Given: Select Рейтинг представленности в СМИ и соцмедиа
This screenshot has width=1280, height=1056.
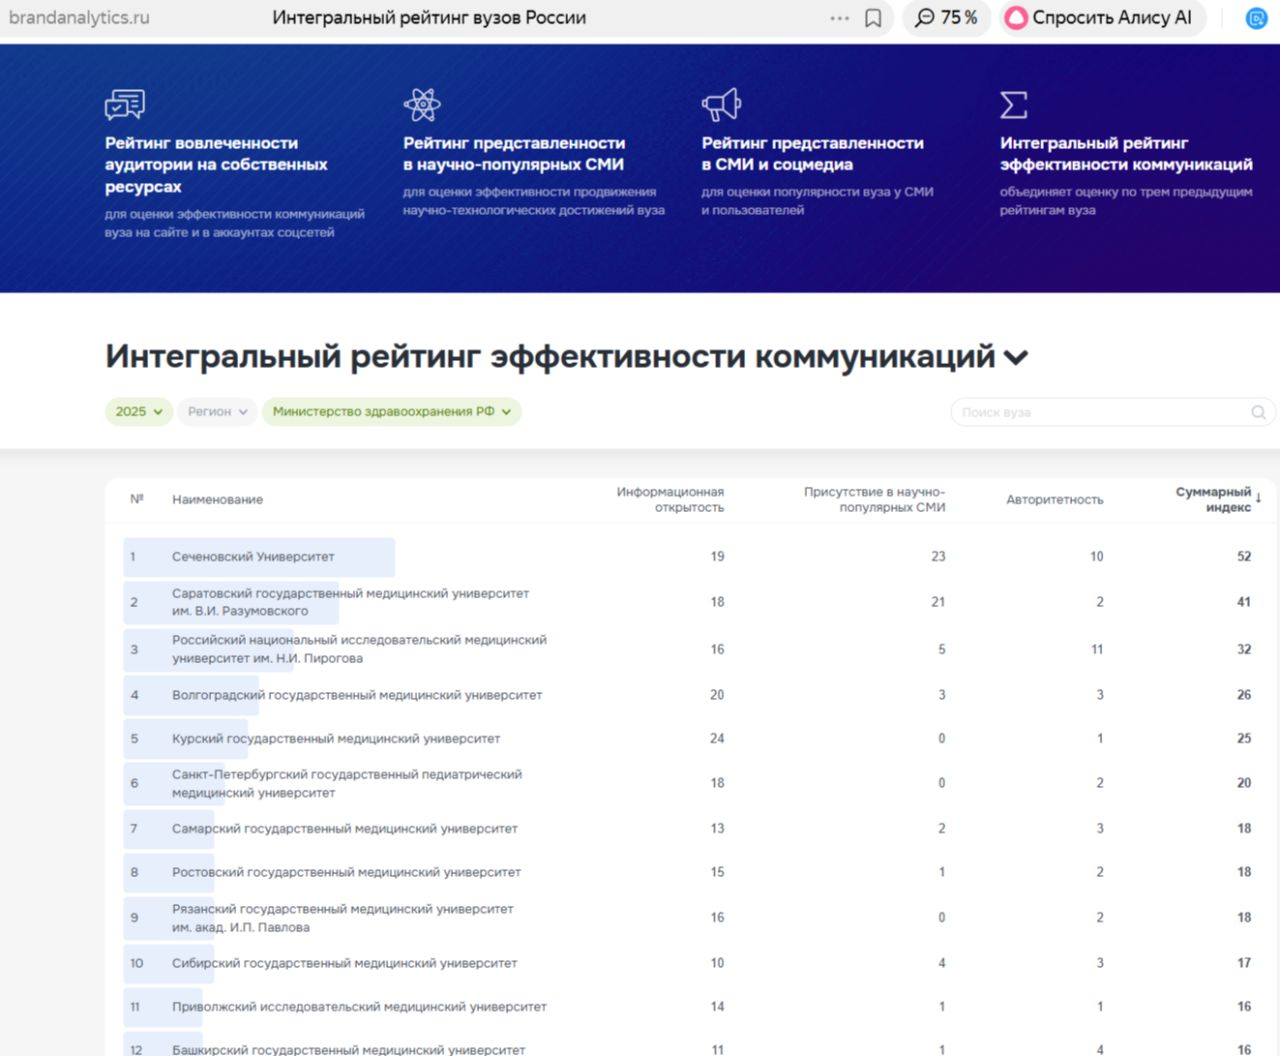Looking at the screenshot, I should click(812, 153).
